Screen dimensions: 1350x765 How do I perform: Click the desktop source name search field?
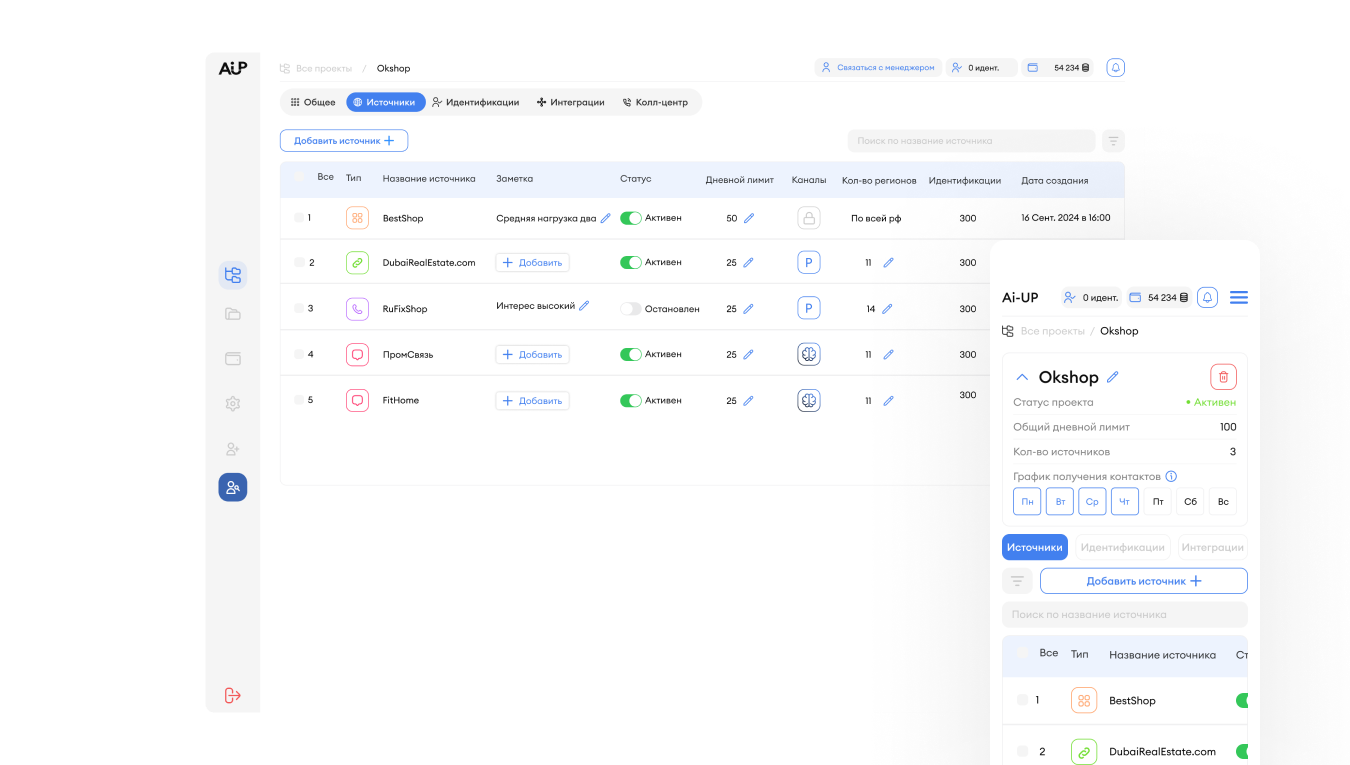click(970, 141)
